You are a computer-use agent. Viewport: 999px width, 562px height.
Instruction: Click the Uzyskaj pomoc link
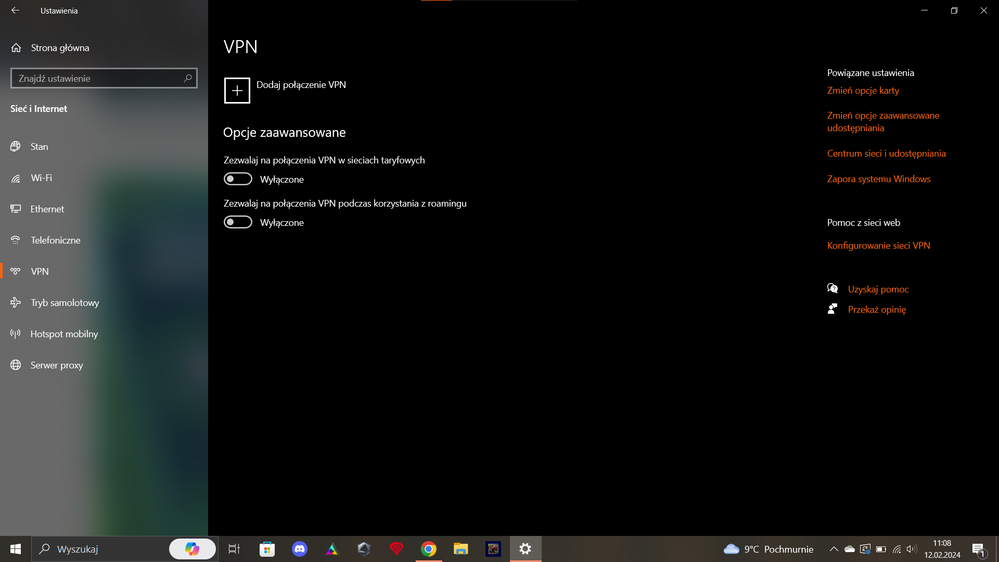(878, 289)
